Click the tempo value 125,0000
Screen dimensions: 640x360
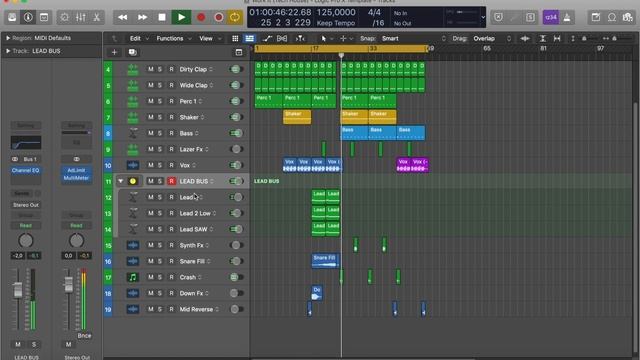336,12
